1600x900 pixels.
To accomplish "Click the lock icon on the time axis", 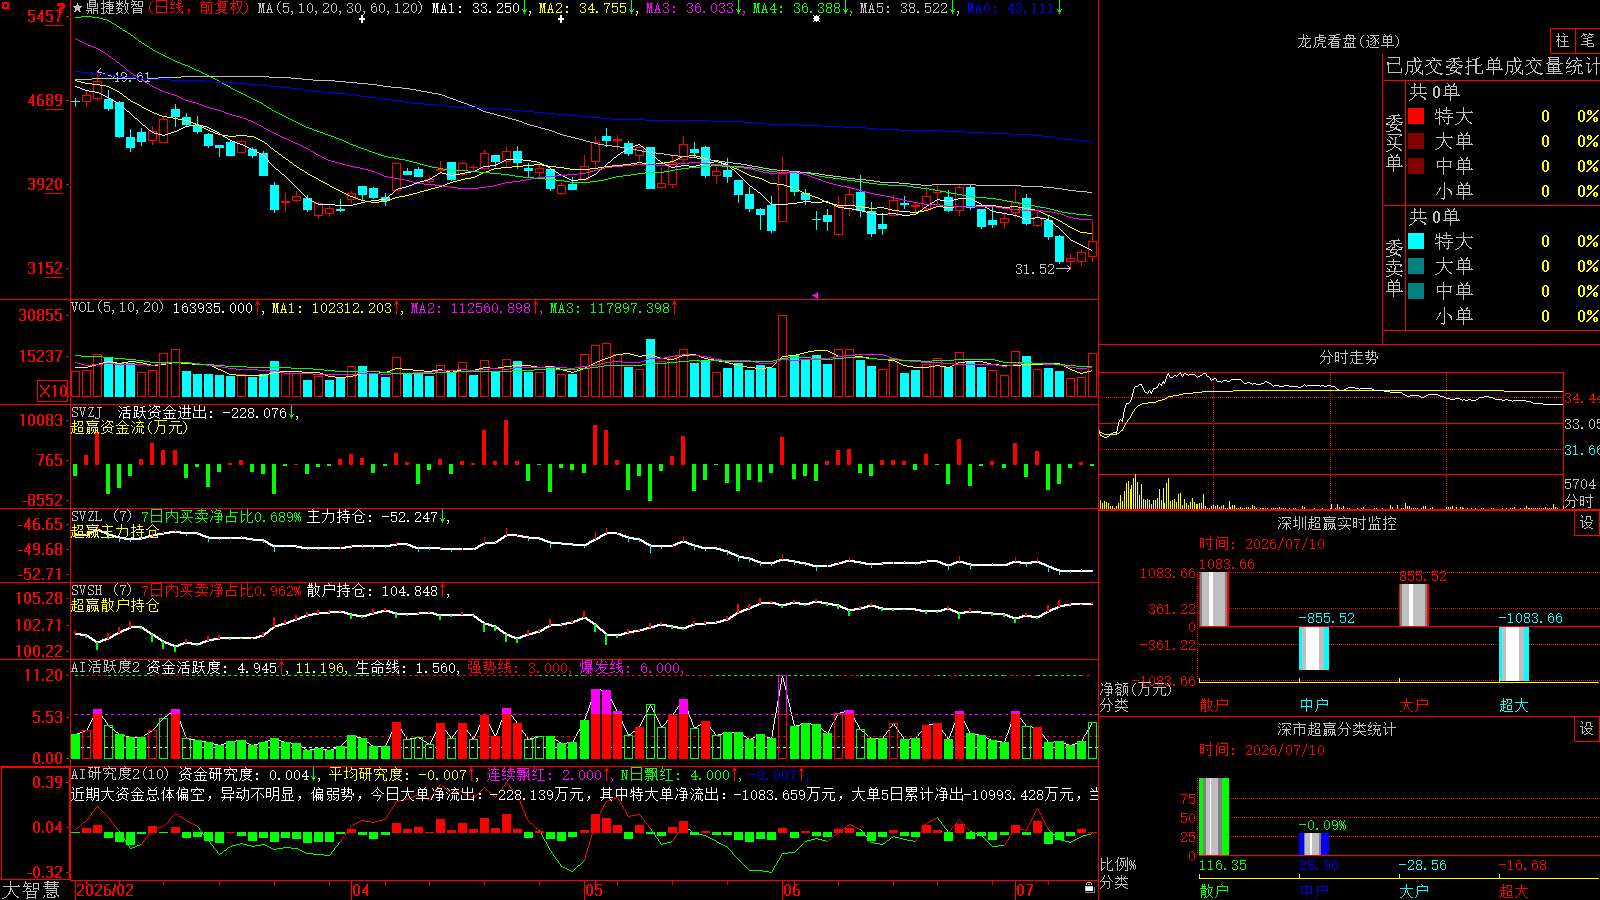I will [x=1090, y=887].
